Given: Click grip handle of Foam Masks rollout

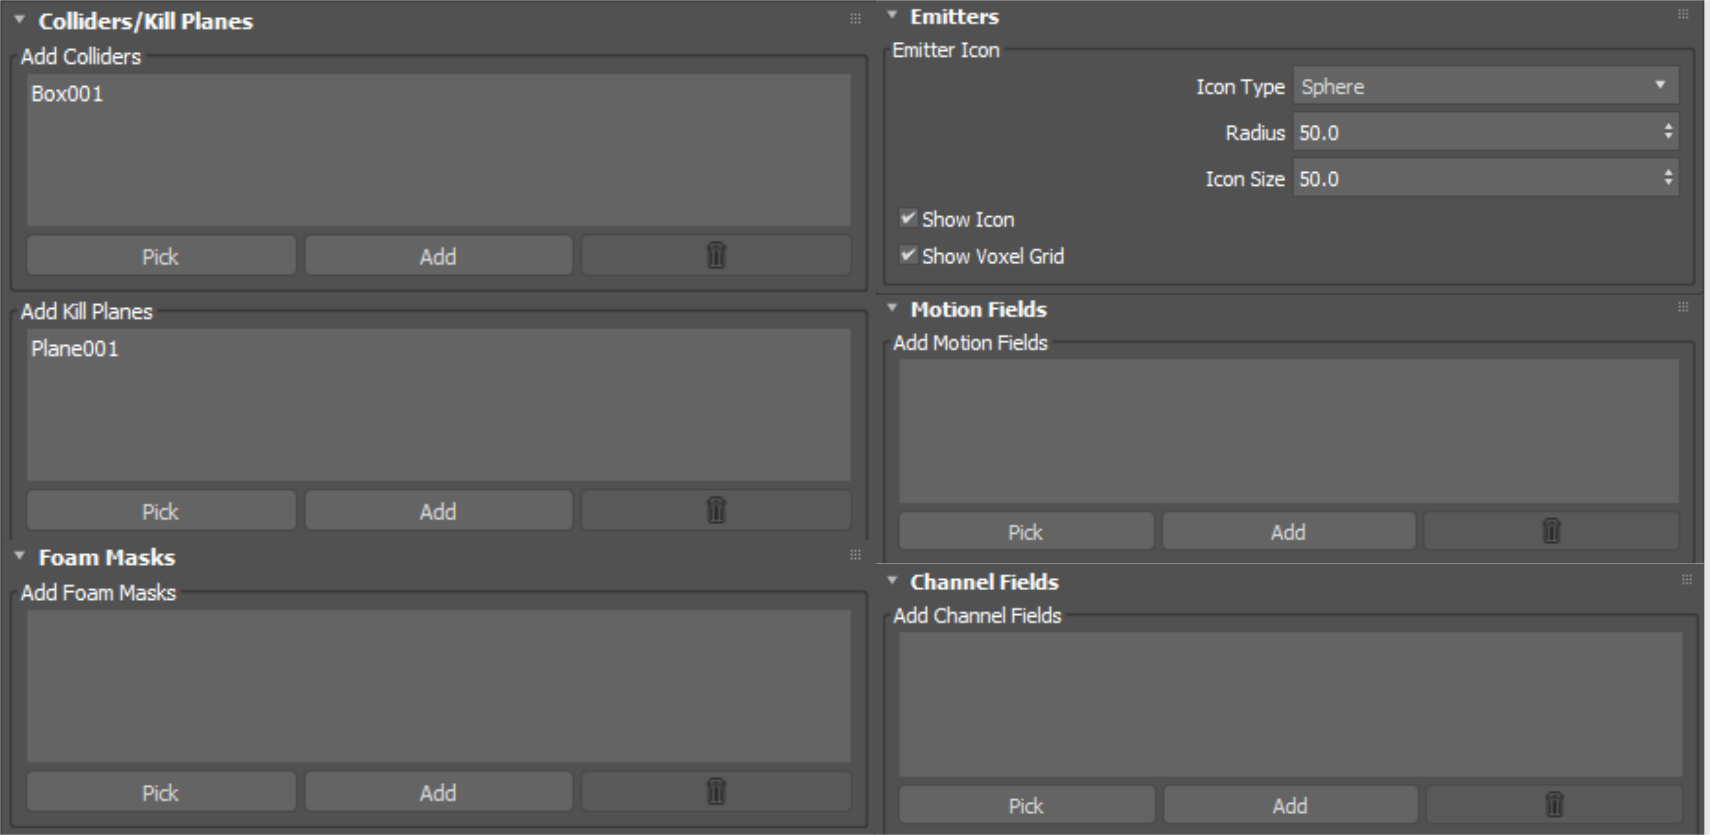Looking at the screenshot, I should [x=855, y=555].
